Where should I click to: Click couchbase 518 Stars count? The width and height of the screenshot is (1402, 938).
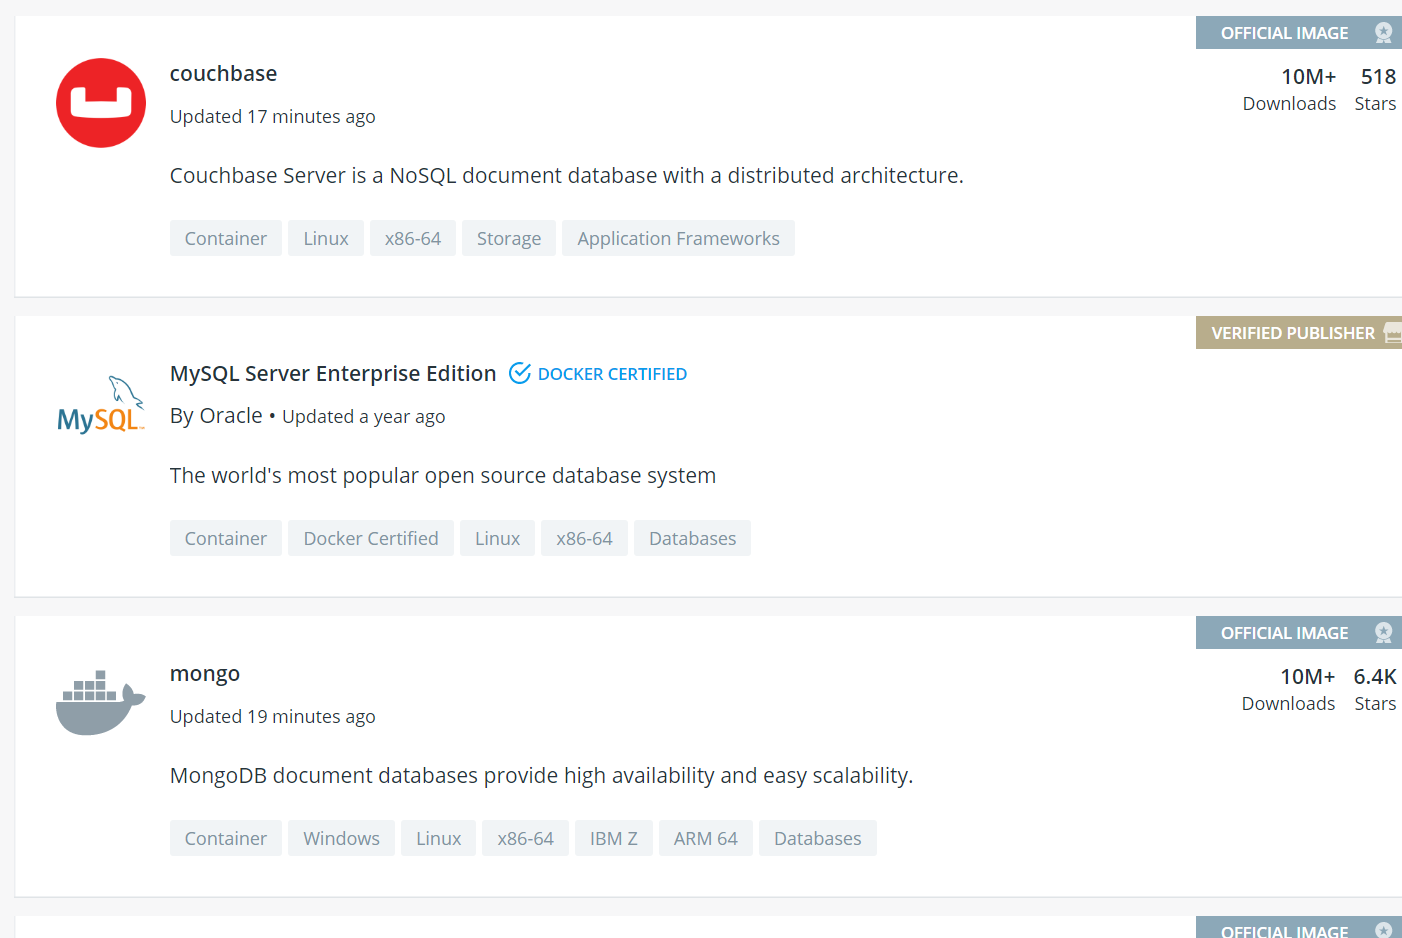(x=1376, y=89)
